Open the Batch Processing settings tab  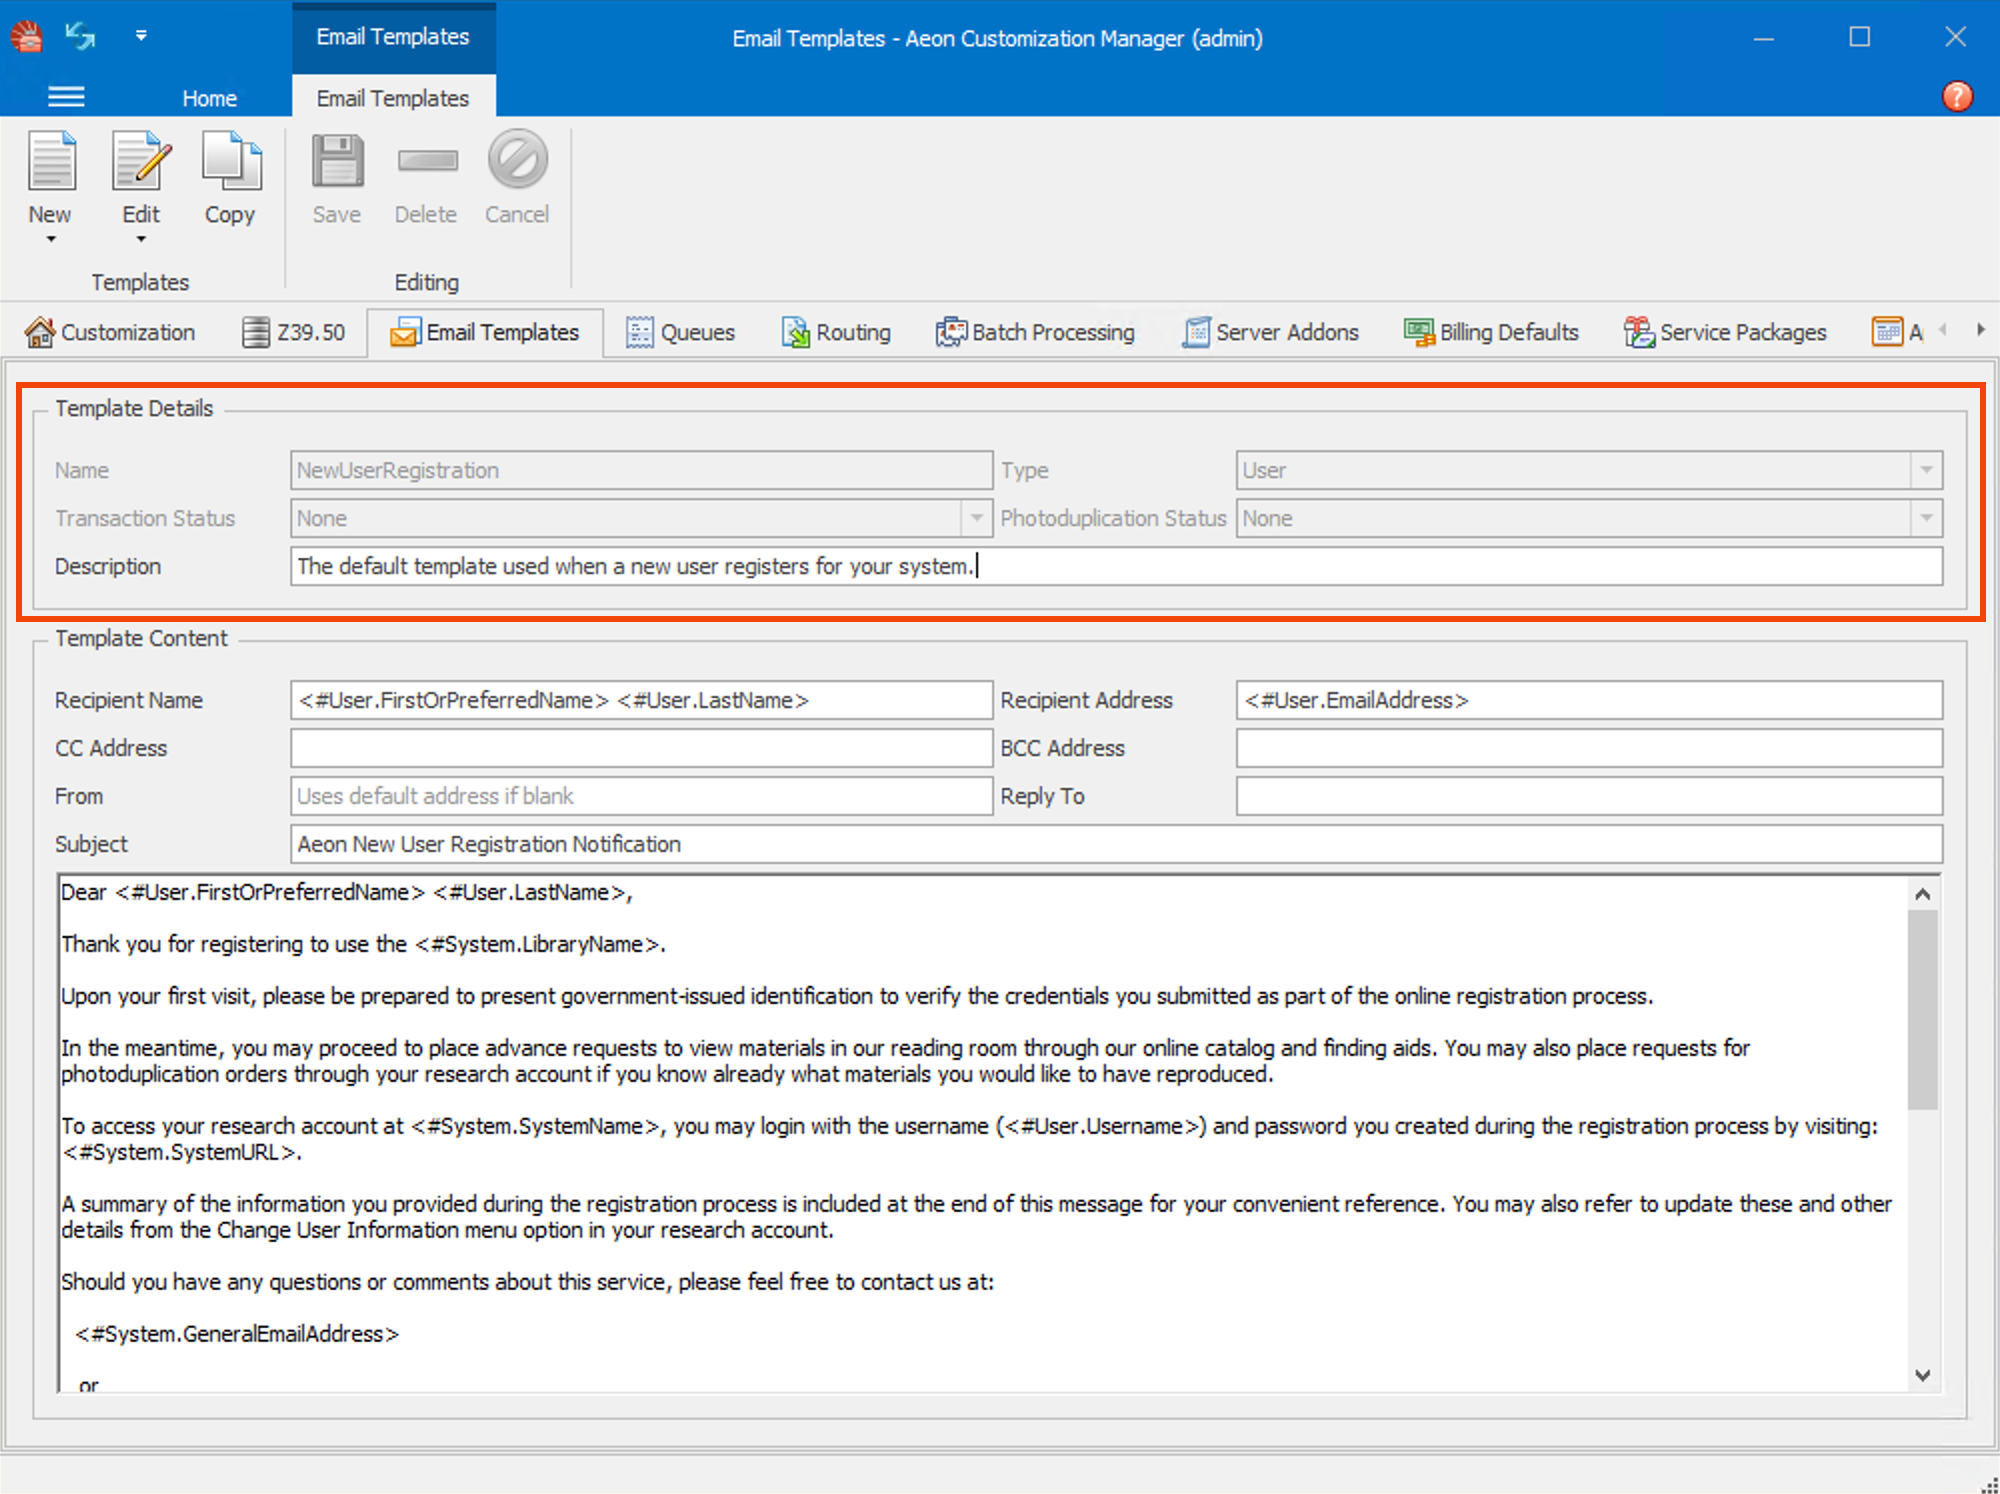1035,332
